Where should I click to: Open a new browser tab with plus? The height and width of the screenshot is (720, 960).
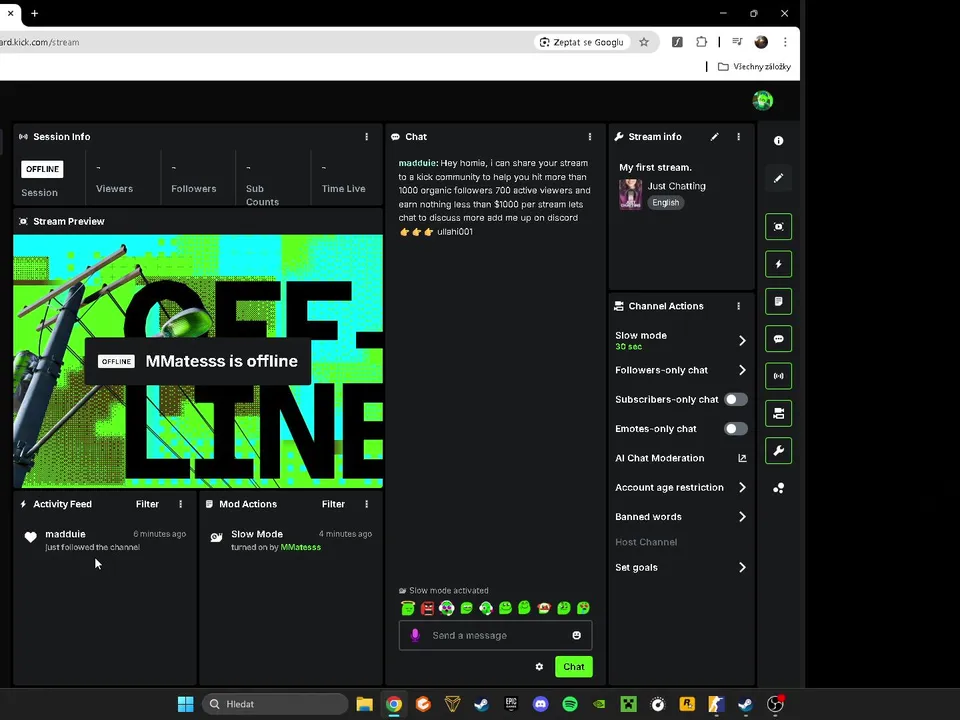[34, 13]
